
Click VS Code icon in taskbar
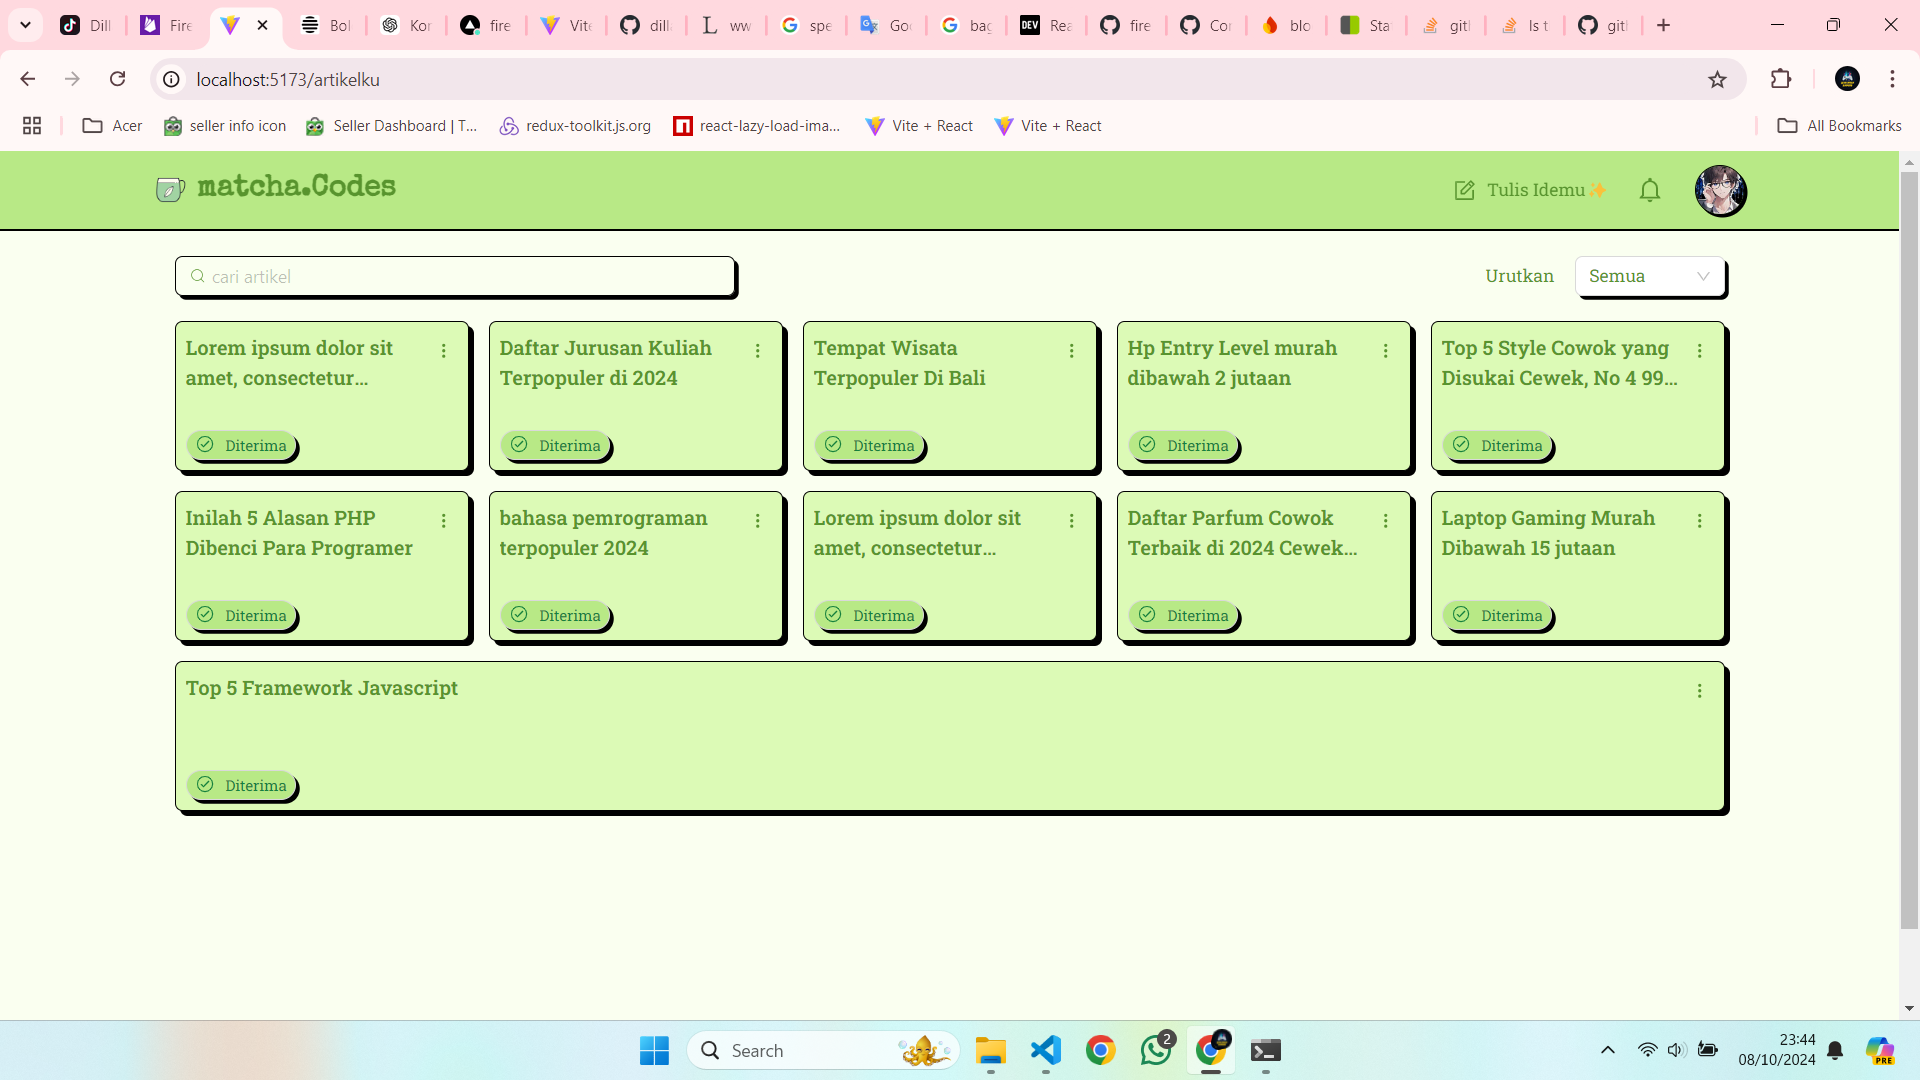pyautogui.click(x=1046, y=1050)
